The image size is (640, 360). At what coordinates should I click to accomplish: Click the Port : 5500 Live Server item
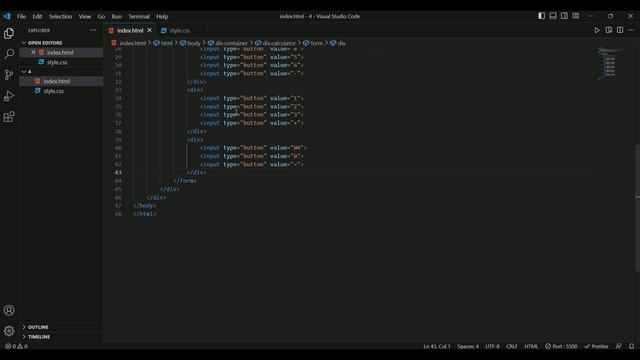coord(561,346)
